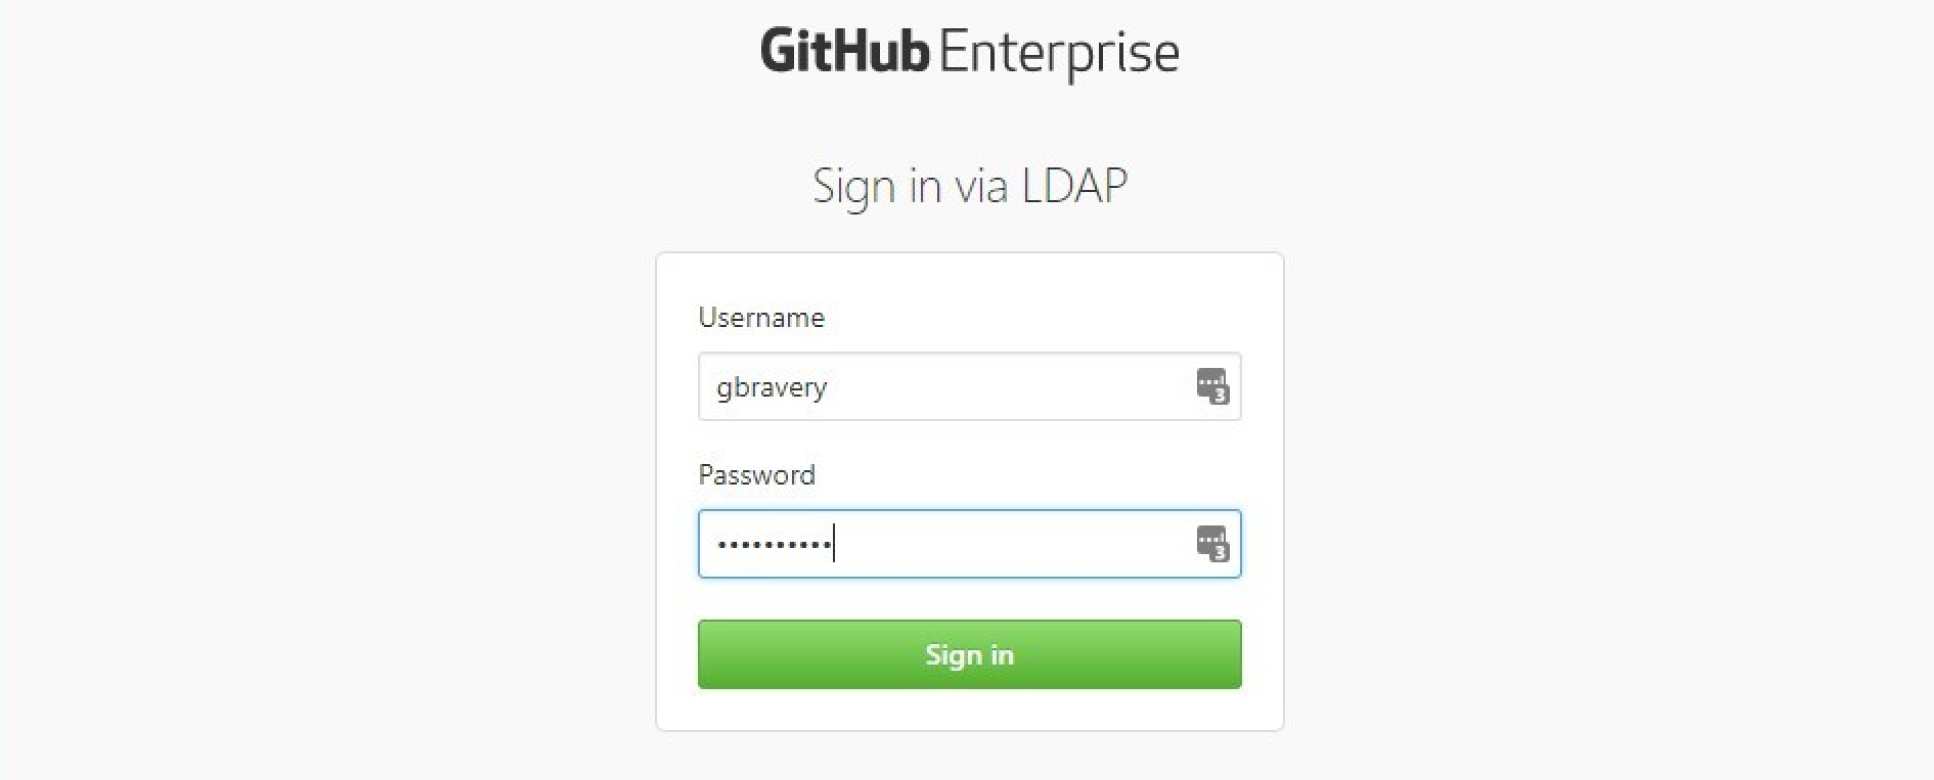The width and height of the screenshot is (1934, 780).
Task: Click the Sign in via LDAP heading
Action: pos(969,187)
